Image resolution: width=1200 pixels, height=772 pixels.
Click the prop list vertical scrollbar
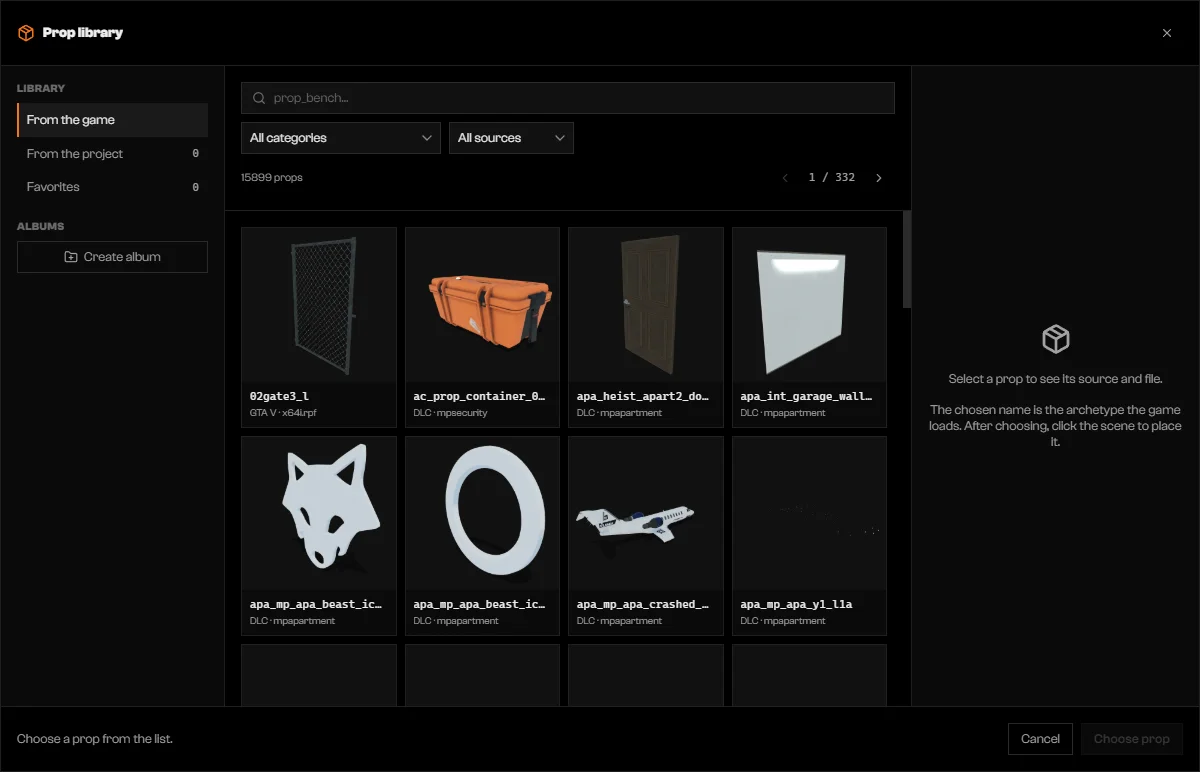pyautogui.click(x=907, y=259)
